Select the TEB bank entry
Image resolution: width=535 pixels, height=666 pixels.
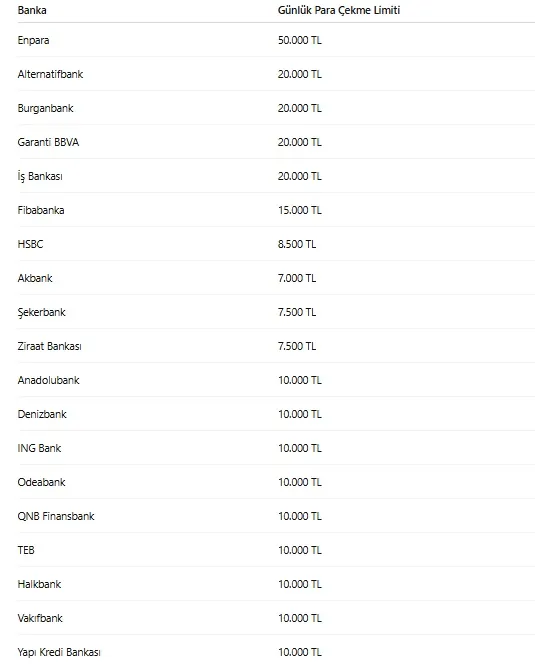point(26,550)
